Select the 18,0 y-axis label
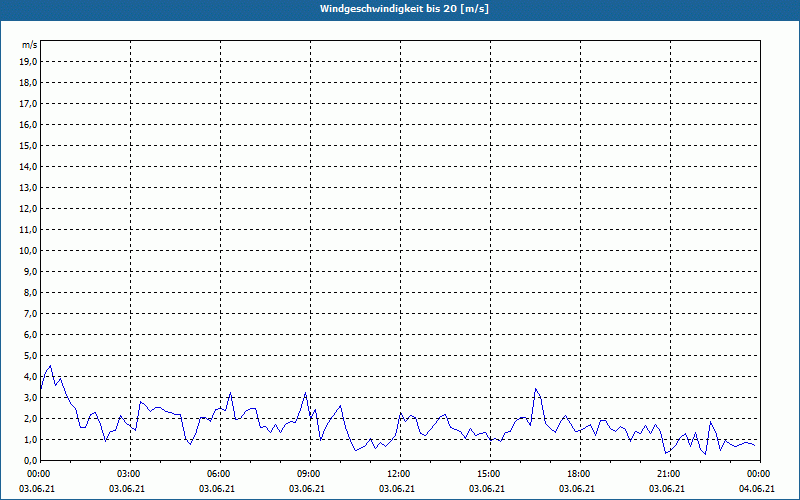Viewport: 800px width, 500px height. click(x=28, y=83)
